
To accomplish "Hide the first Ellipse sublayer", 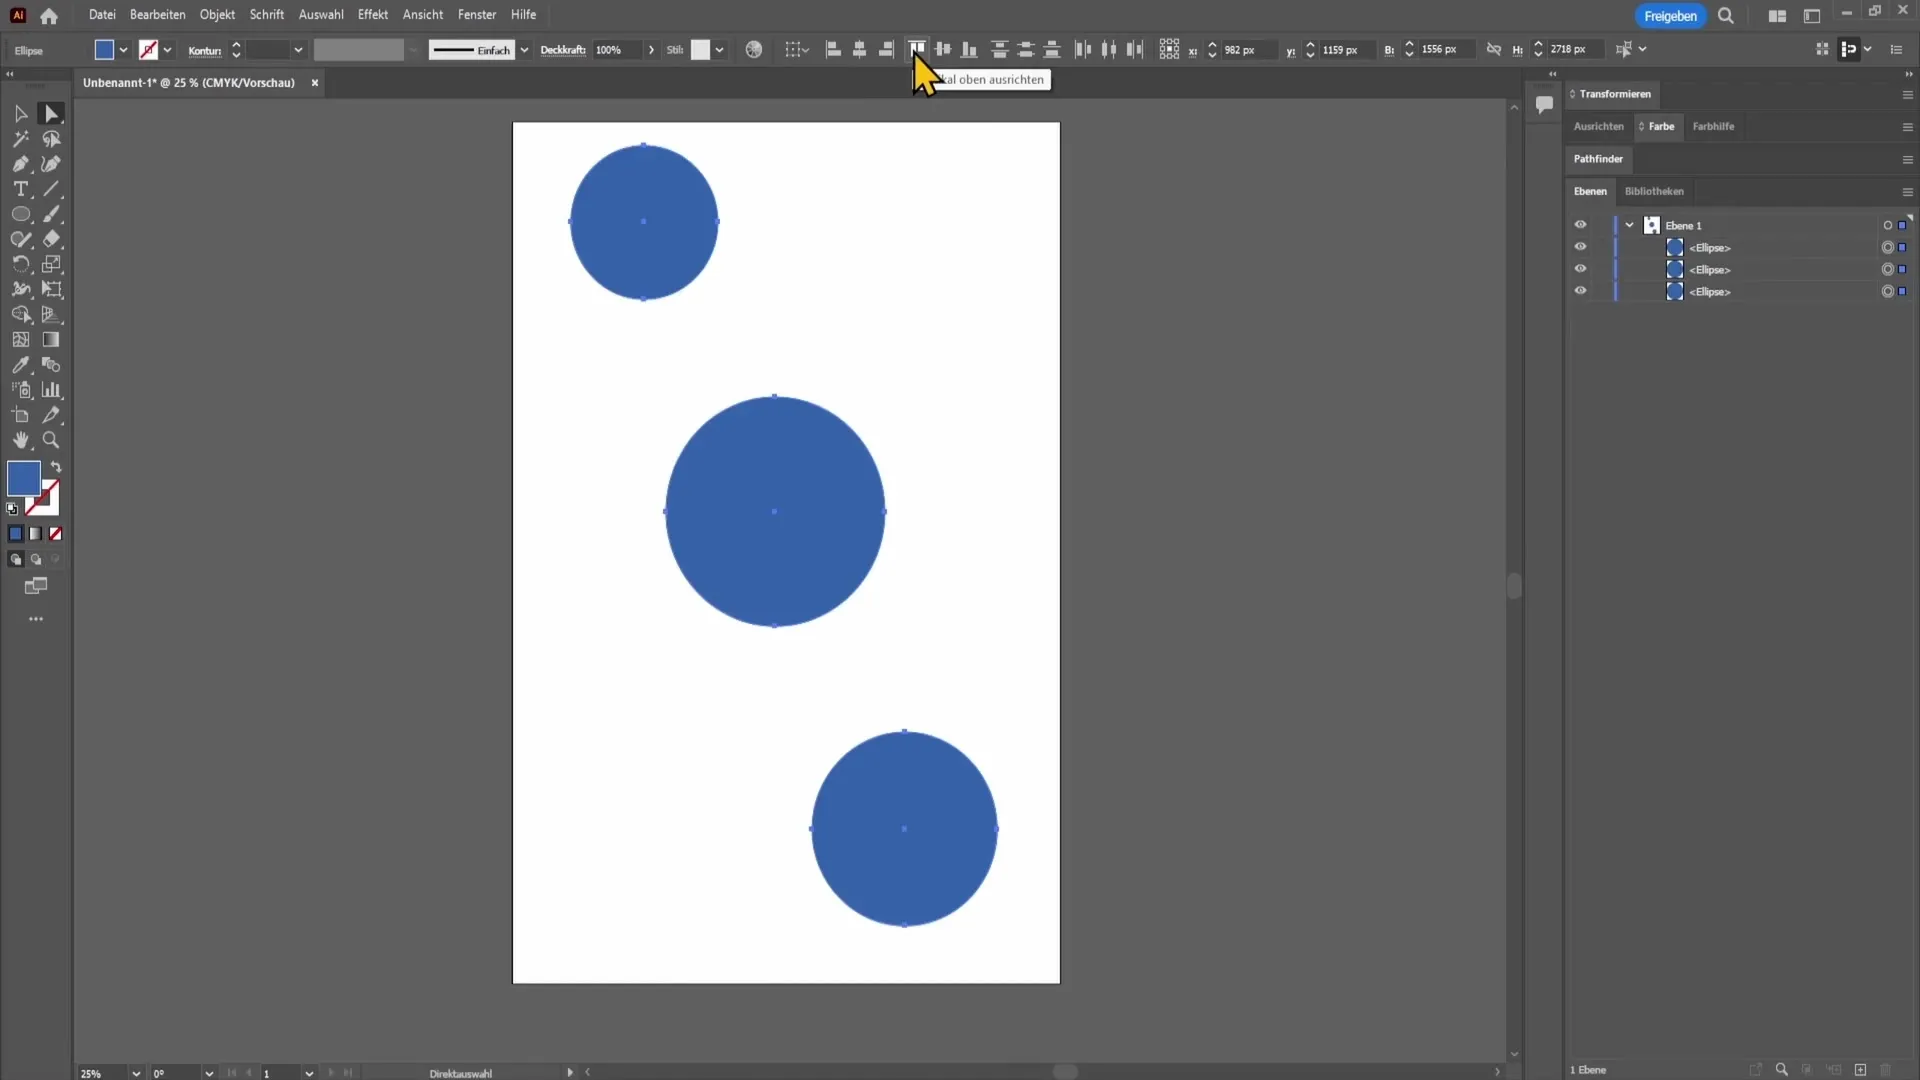I will tap(1580, 247).
